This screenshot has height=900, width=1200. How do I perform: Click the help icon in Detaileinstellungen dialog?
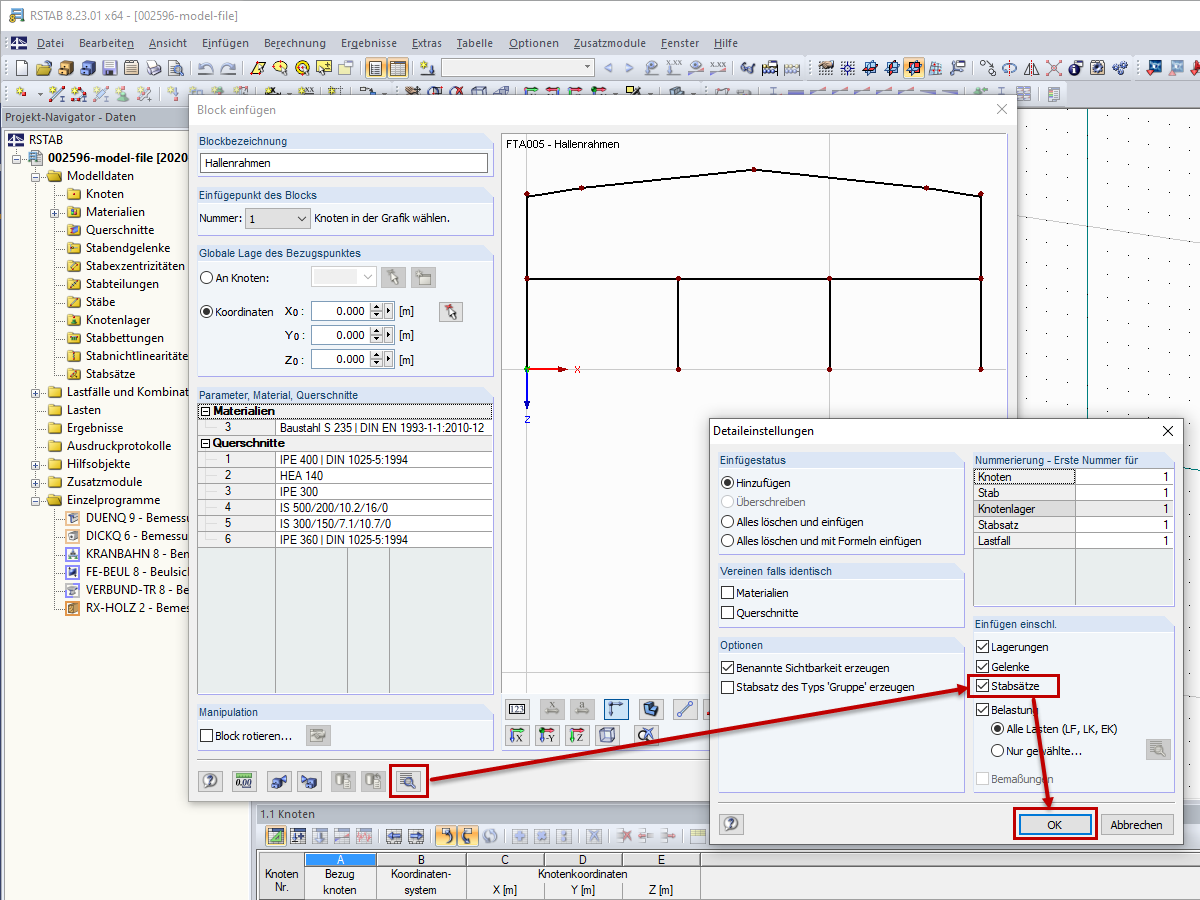click(732, 824)
